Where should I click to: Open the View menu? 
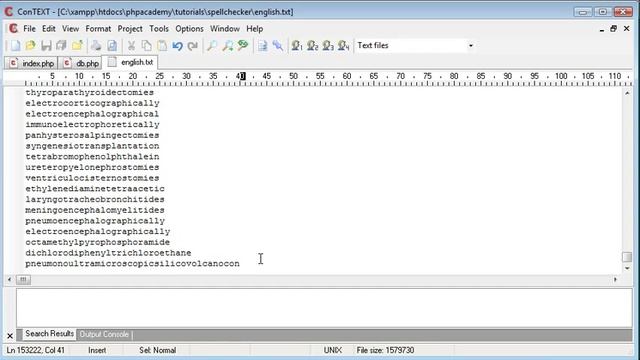71,29
